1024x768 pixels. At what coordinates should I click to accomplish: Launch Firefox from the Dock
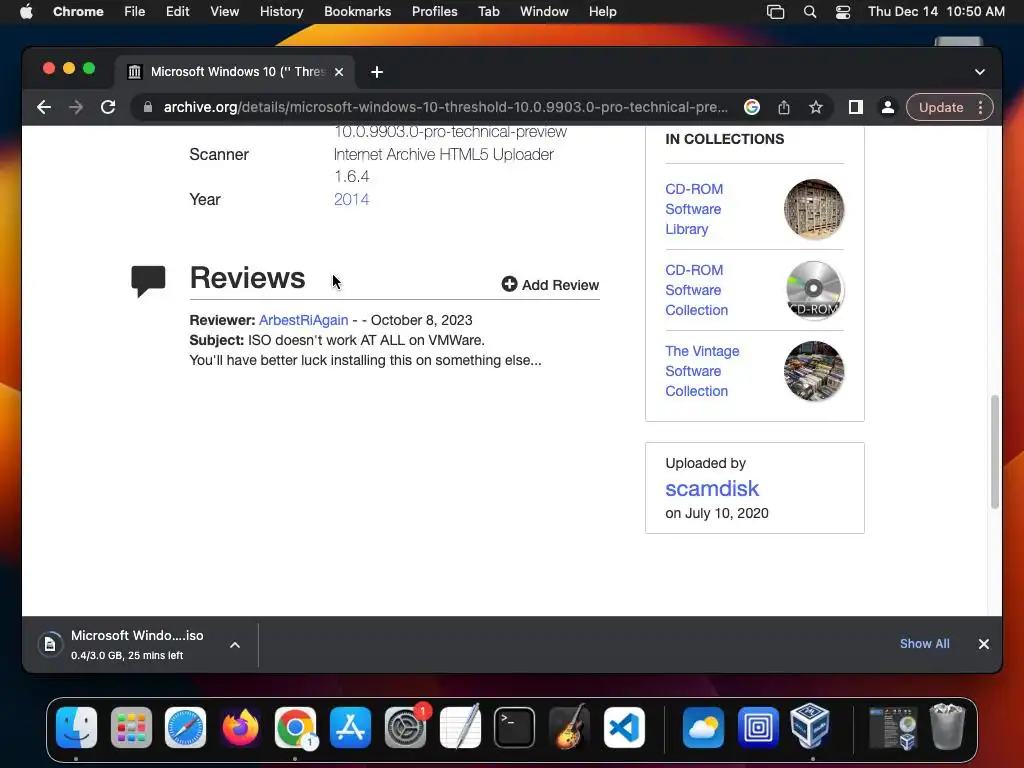240,727
